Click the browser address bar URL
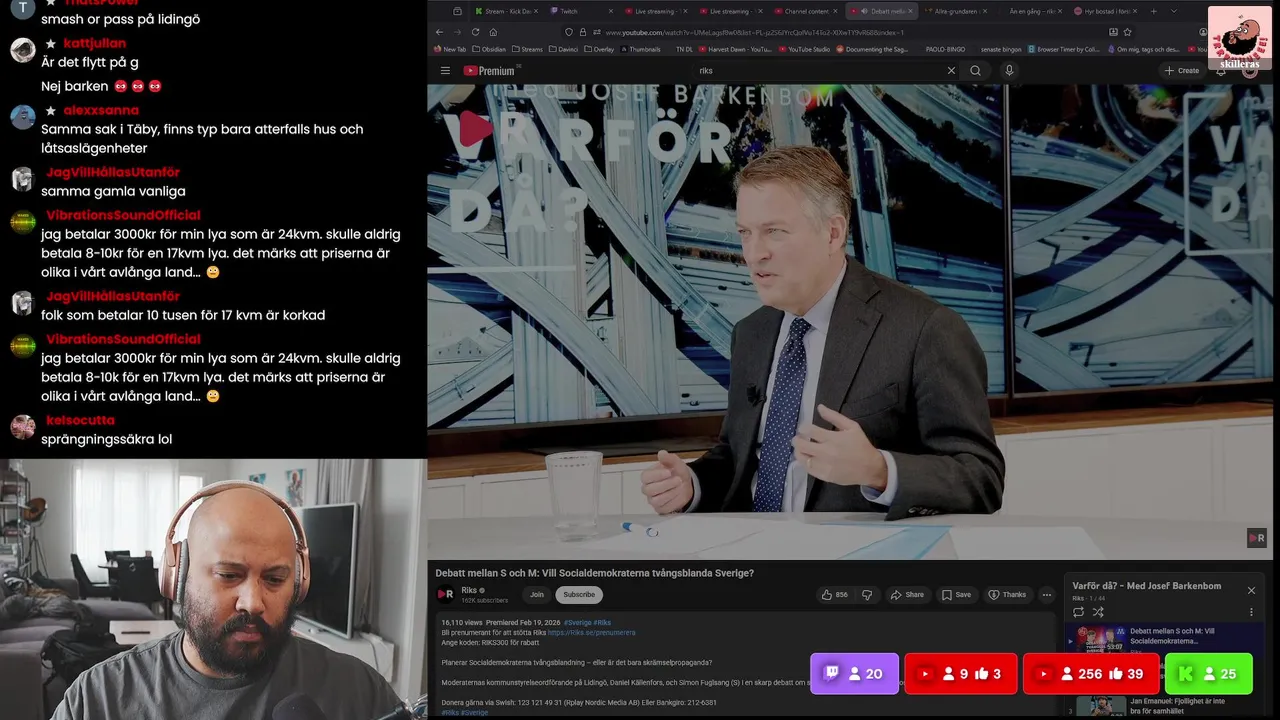 [755, 32]
